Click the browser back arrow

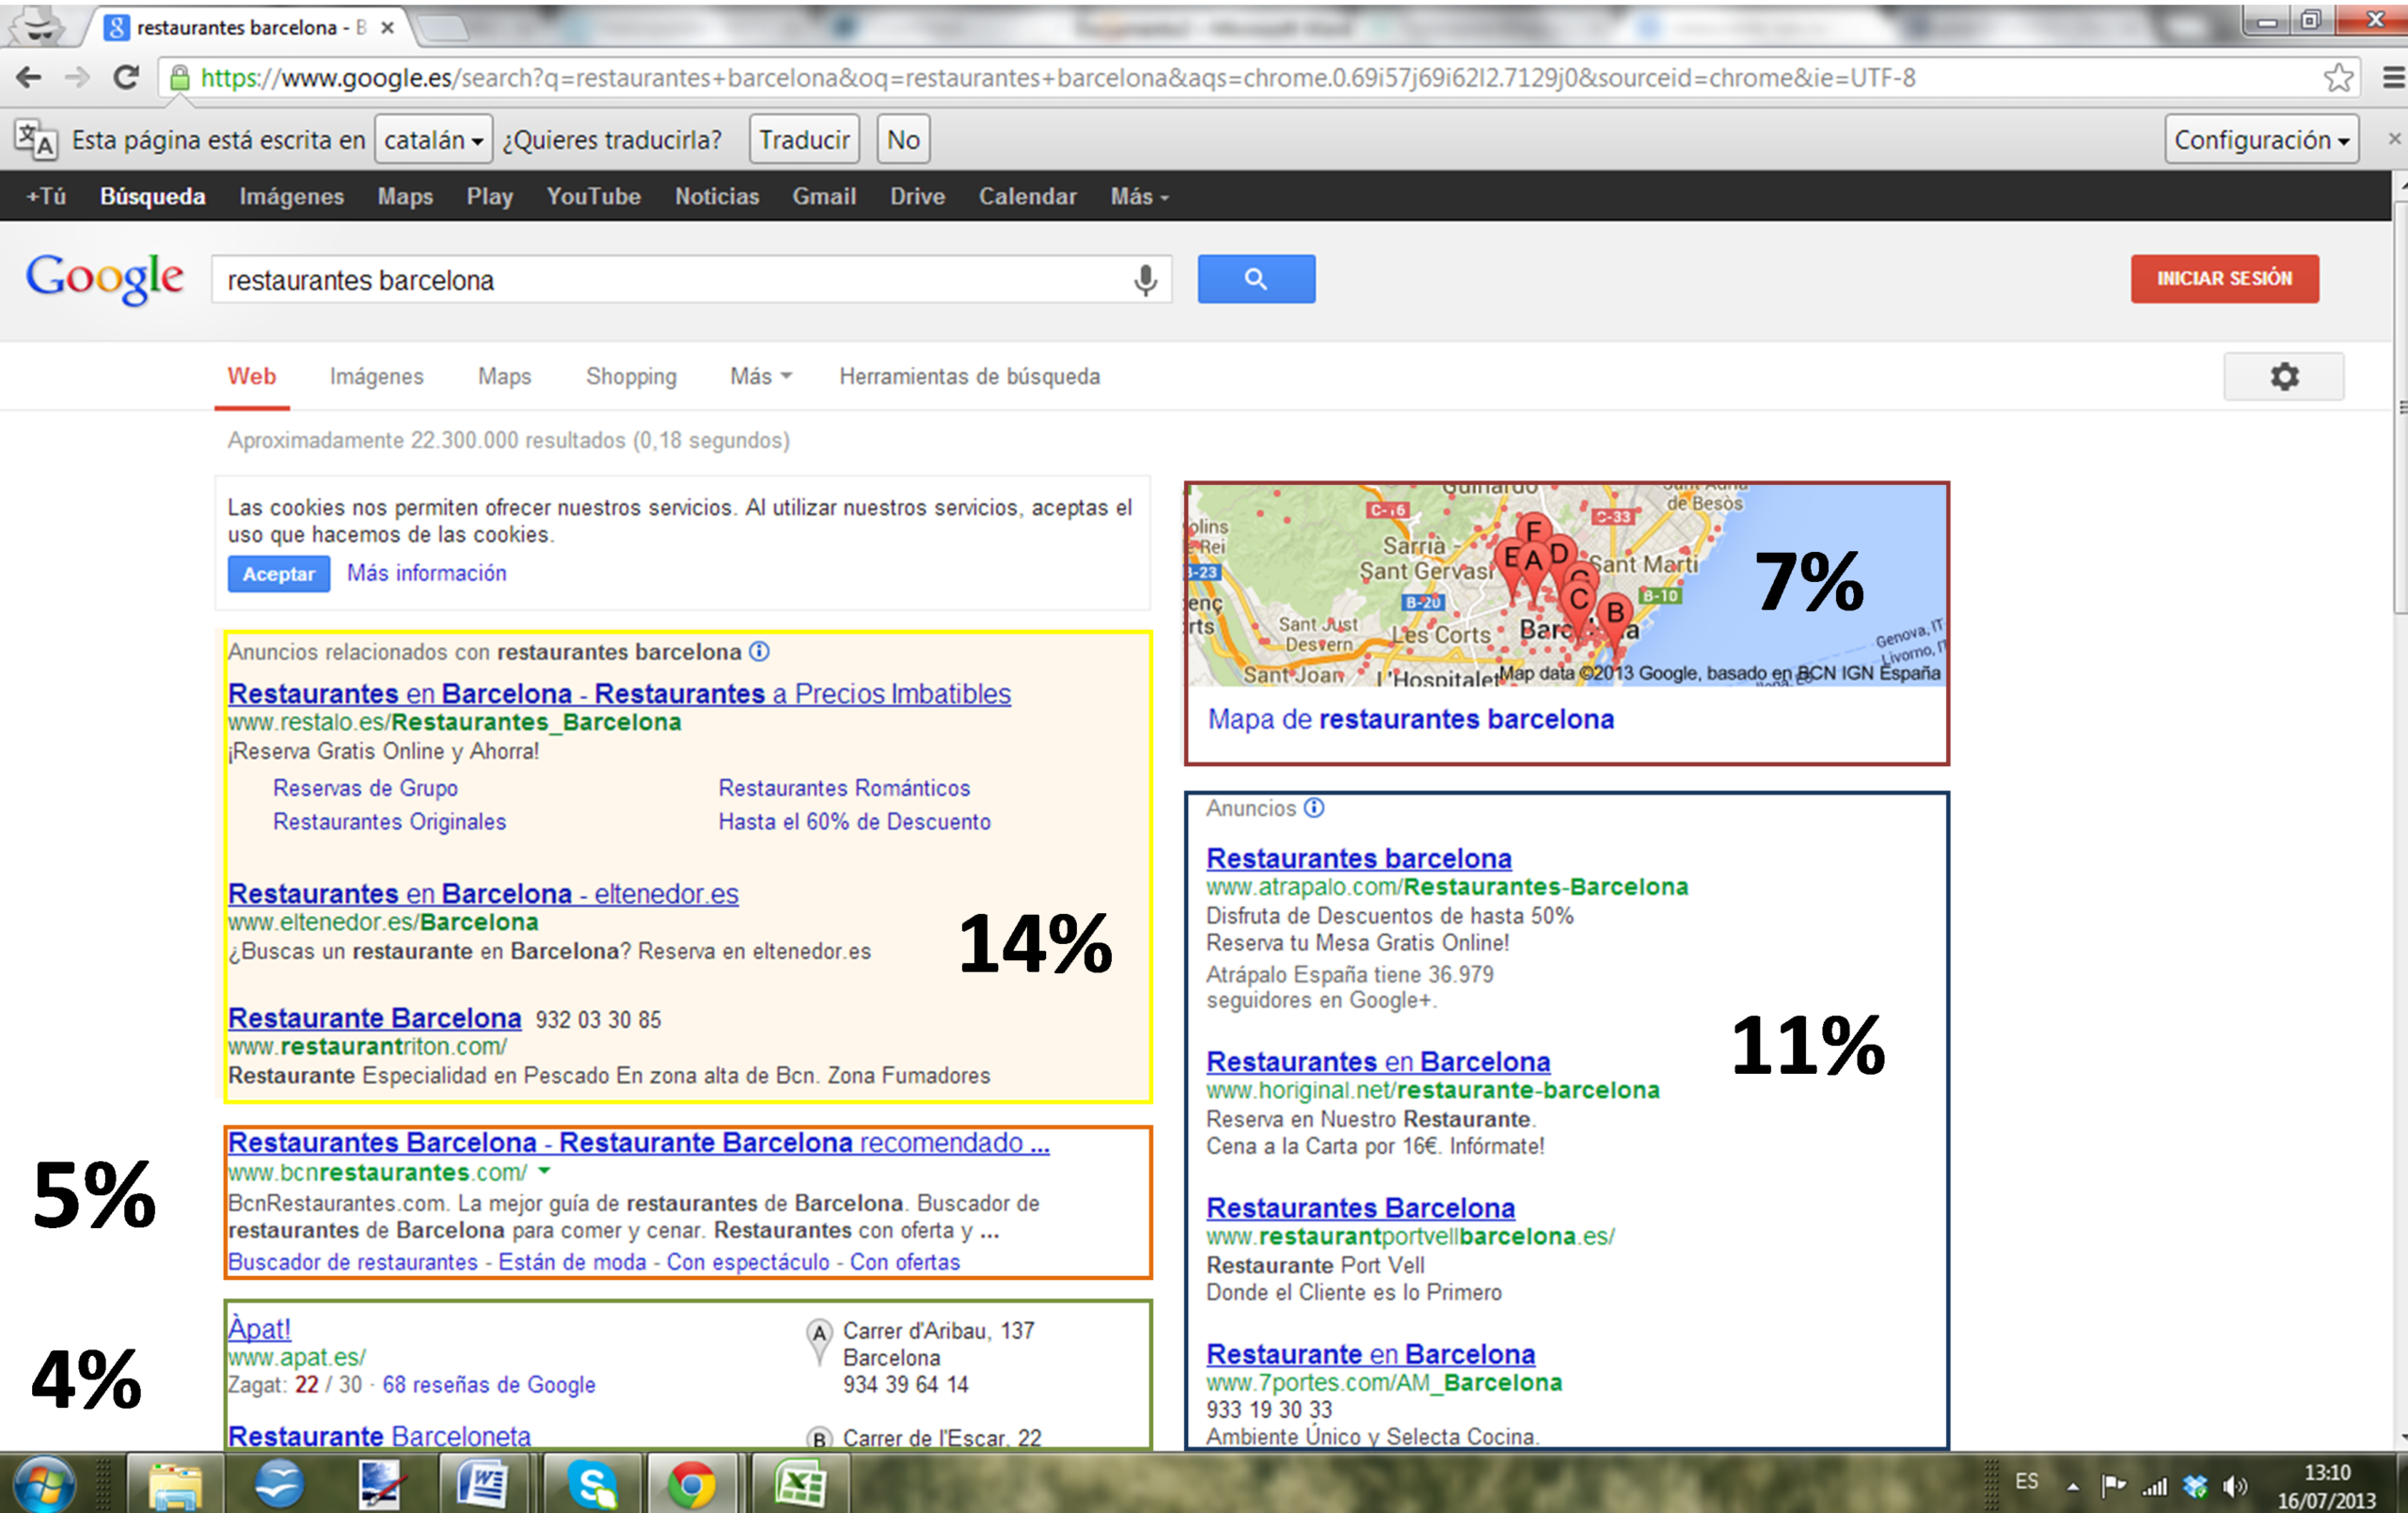point(30,78)
